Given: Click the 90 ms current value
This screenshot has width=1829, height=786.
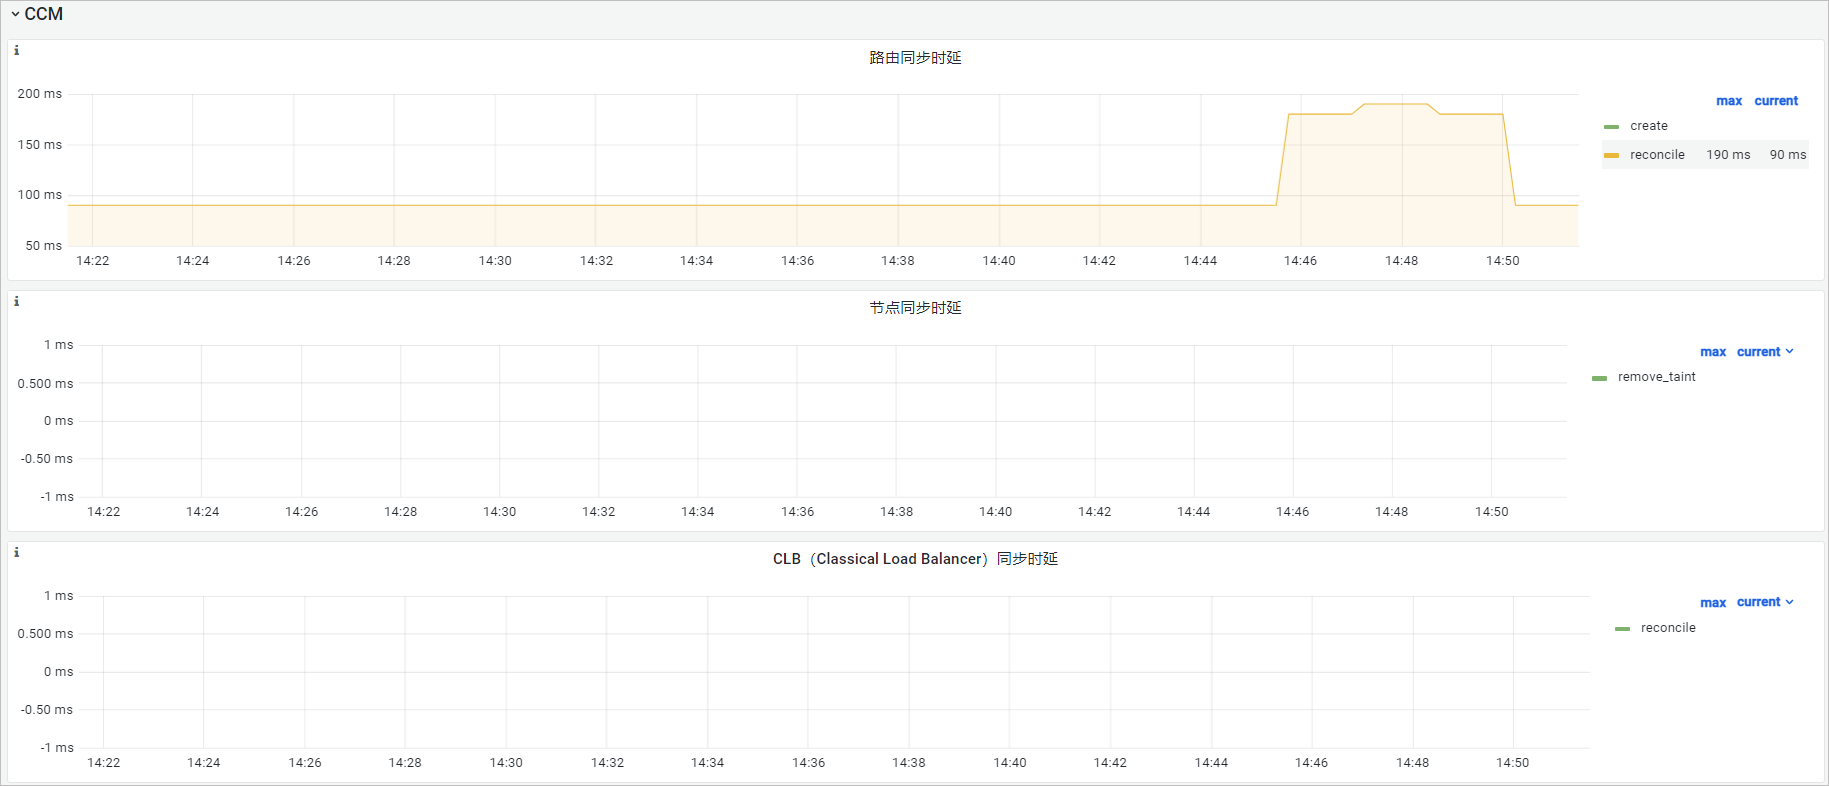Looking at the screenshot, I should click(x=1788, y=155).
